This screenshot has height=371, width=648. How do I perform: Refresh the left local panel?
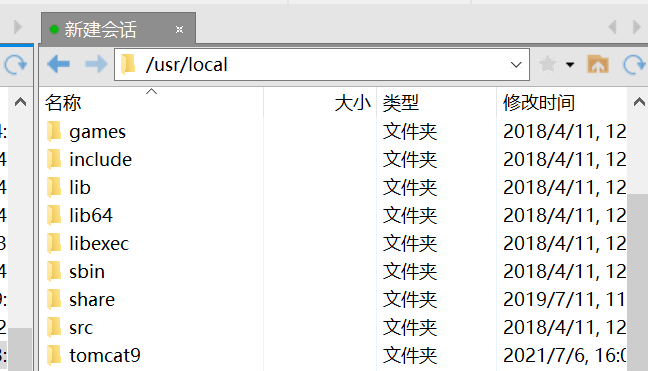(x=16, y=65)
